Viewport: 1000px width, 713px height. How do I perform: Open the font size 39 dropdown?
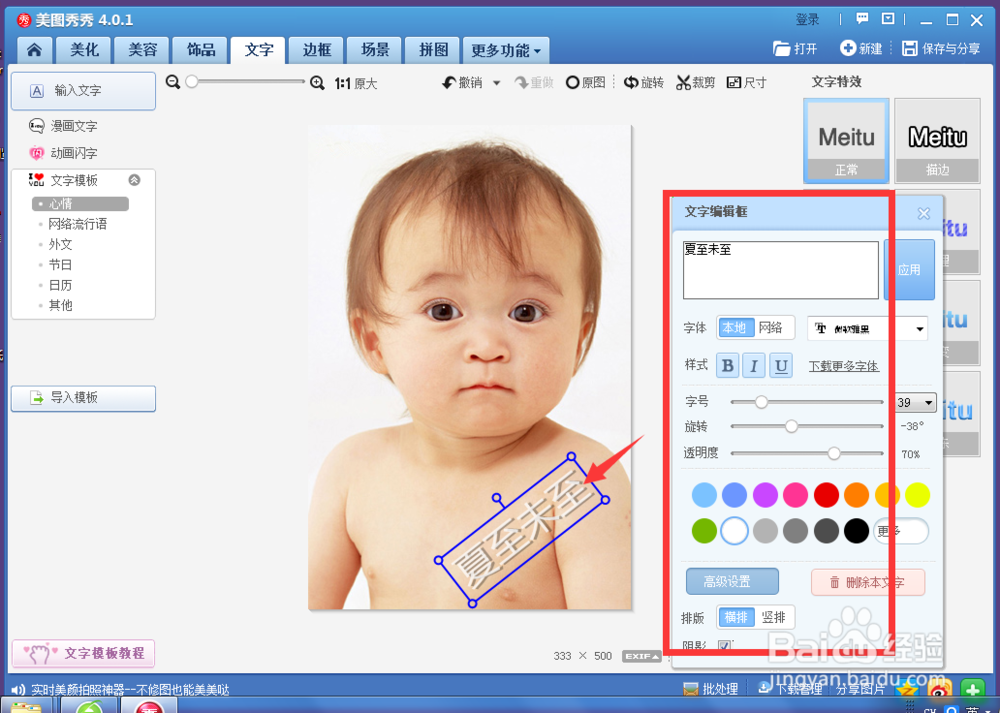[x=915, y=402]
